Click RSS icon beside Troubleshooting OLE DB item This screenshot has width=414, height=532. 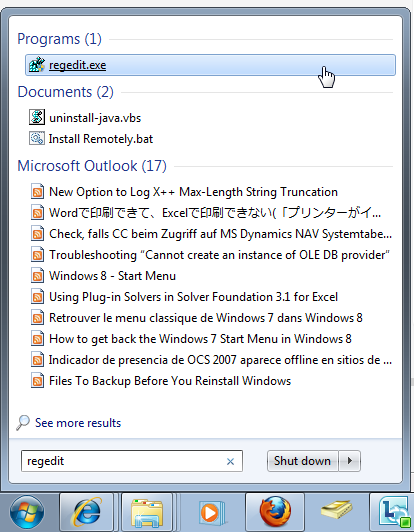coord(37,255)
